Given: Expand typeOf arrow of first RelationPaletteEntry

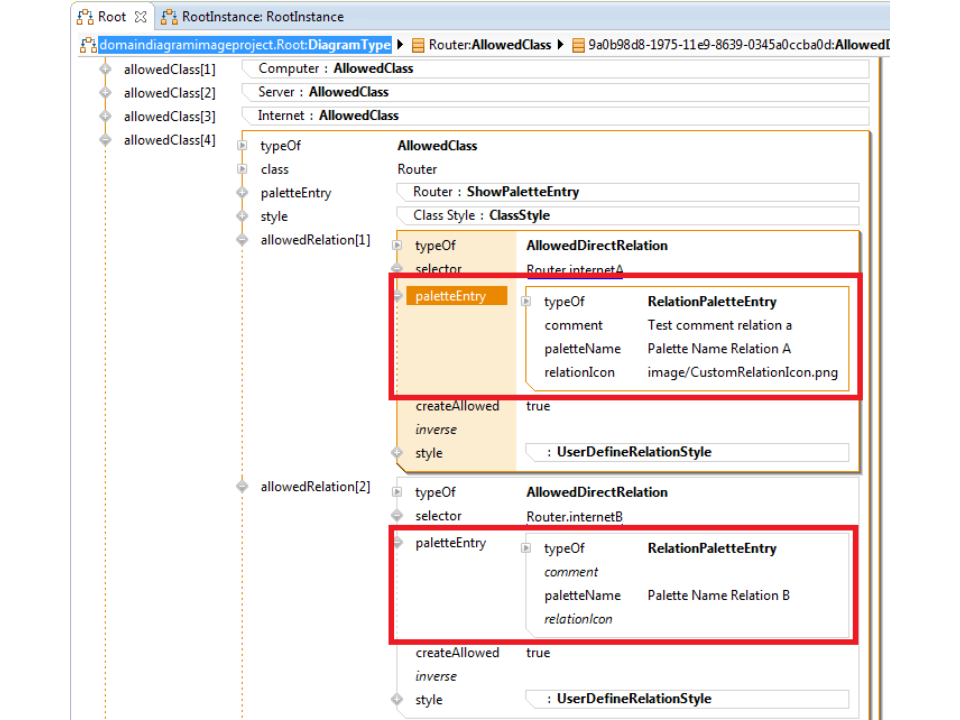Looking at the screenshot, I should click(526, 301).
